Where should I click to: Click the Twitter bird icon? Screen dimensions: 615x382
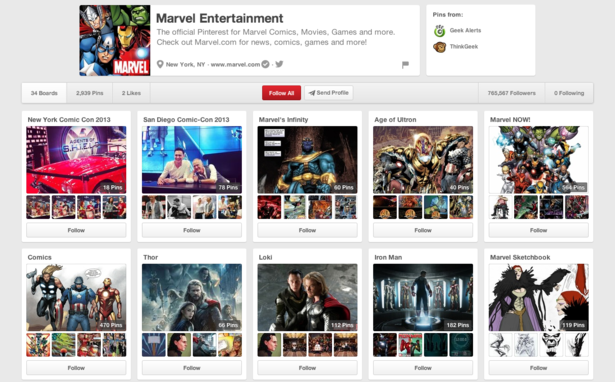click(x=279, y=64)
